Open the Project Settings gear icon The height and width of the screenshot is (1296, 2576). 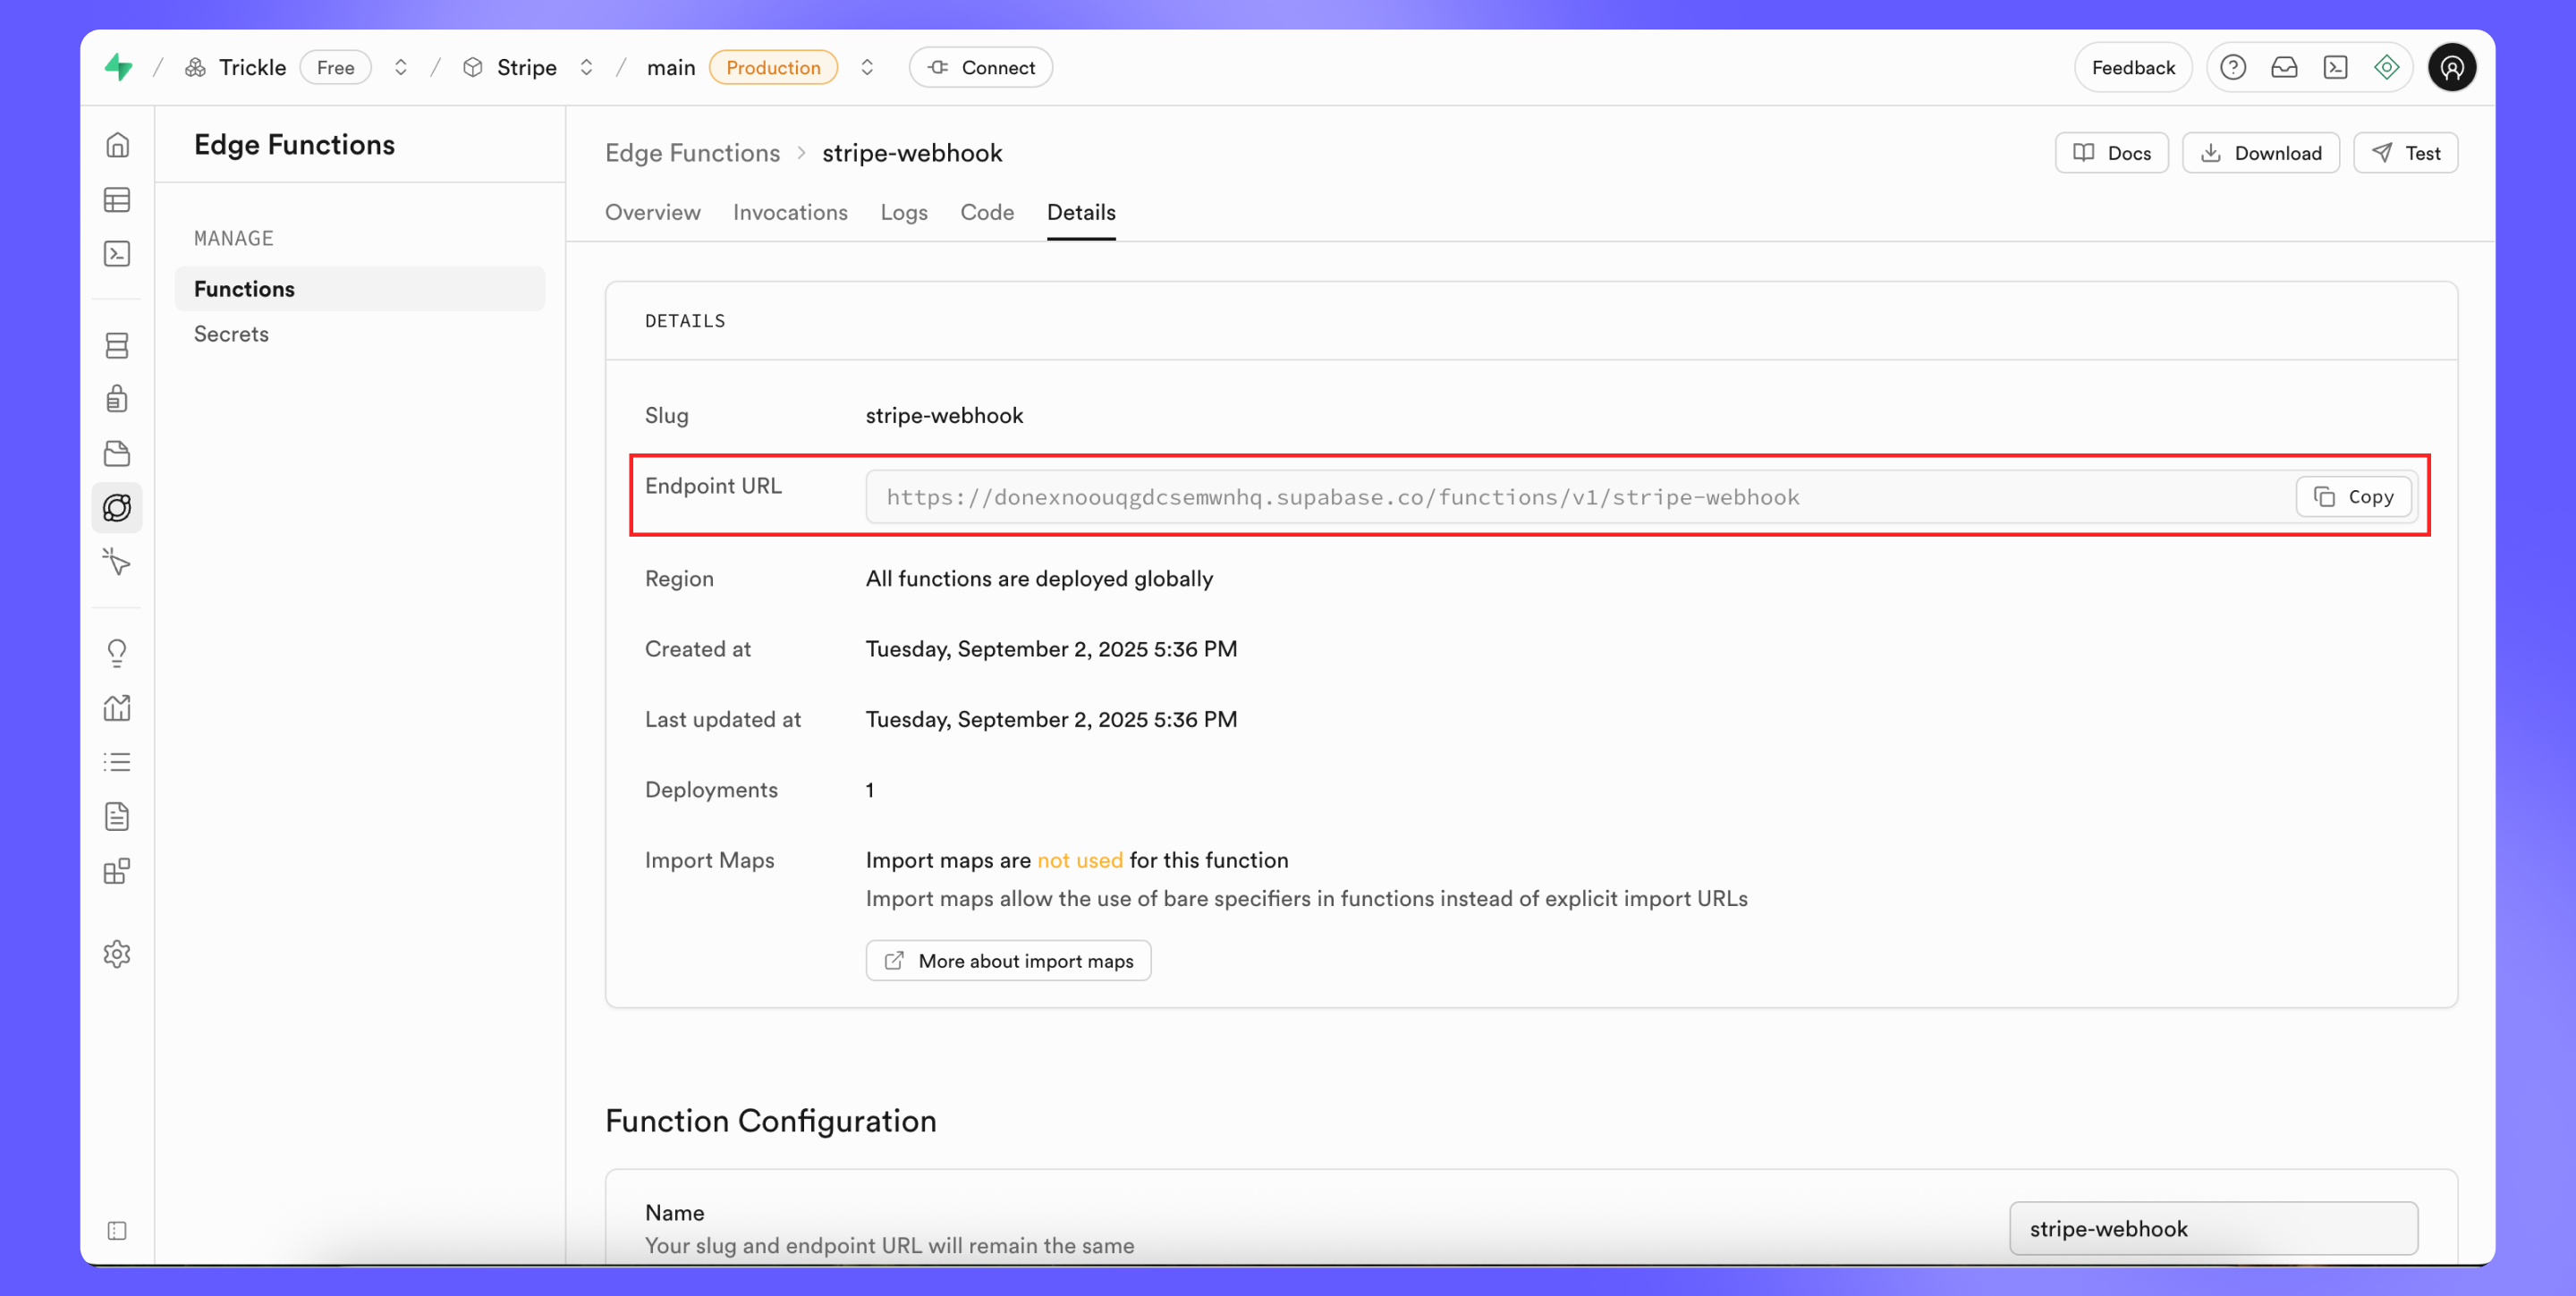[x=117, y=954]
